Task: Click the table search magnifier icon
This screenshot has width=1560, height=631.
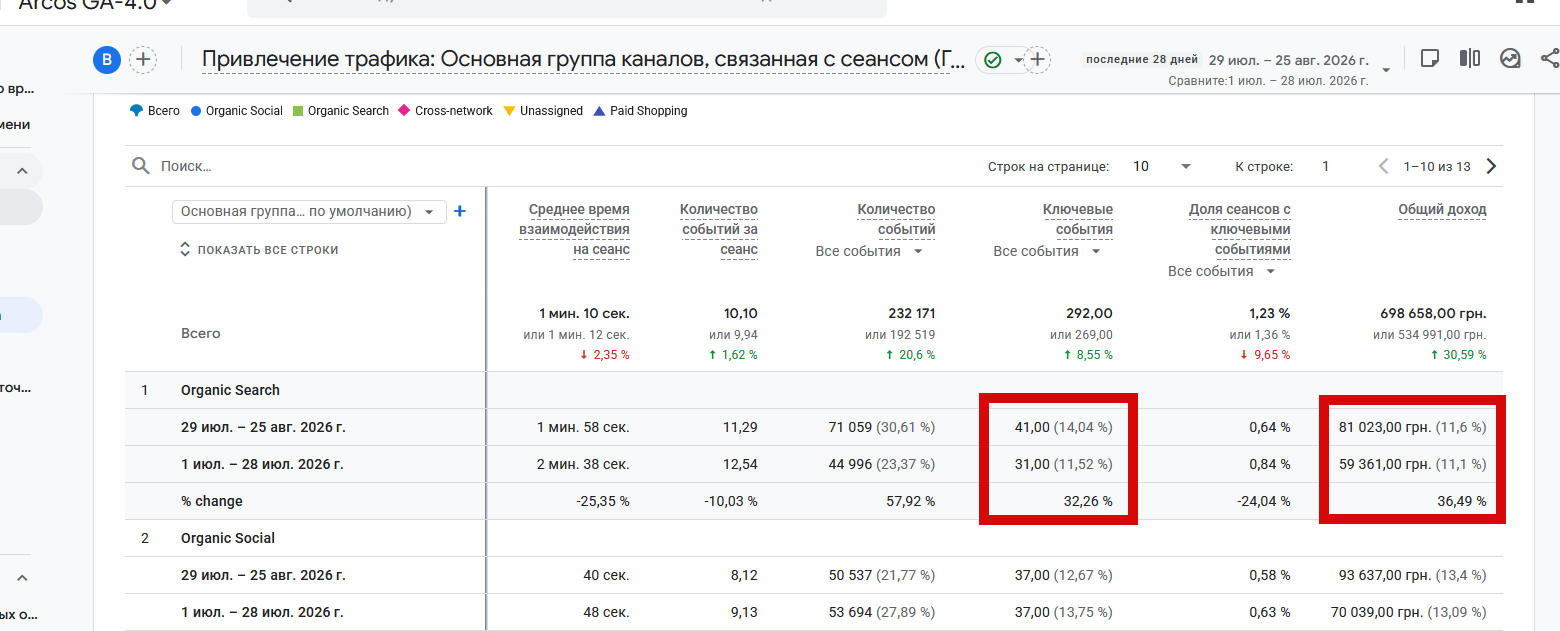Action: 141,166
